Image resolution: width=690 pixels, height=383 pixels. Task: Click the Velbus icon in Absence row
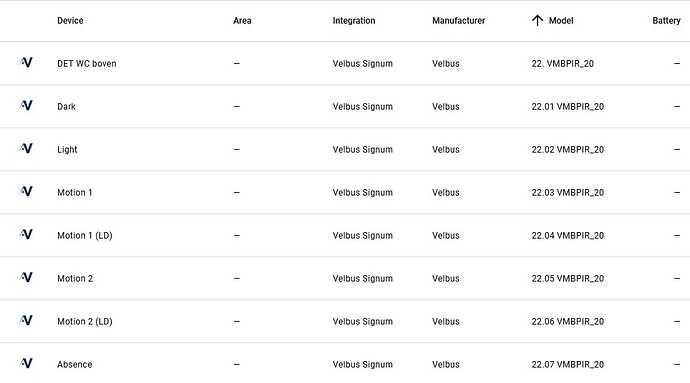click(x=26, y=363)
